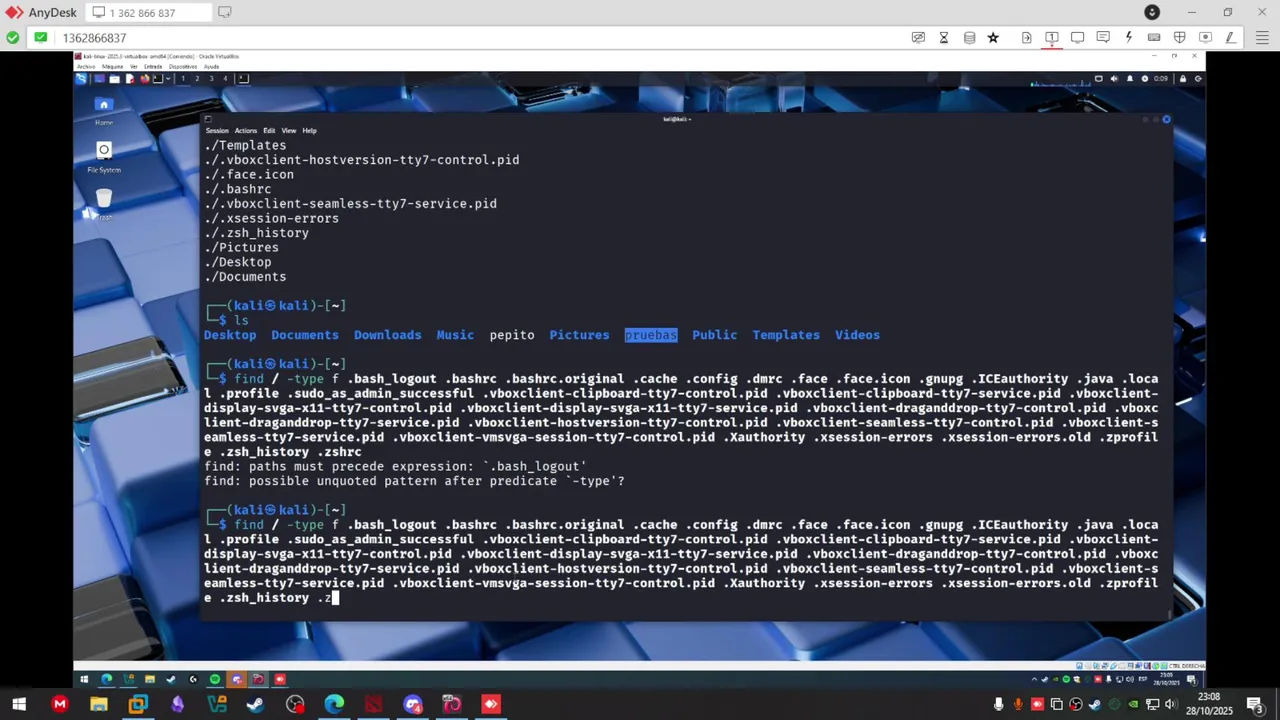Launch Firefox from the Kali panel
1280x720 pixels.
[145, 78]
